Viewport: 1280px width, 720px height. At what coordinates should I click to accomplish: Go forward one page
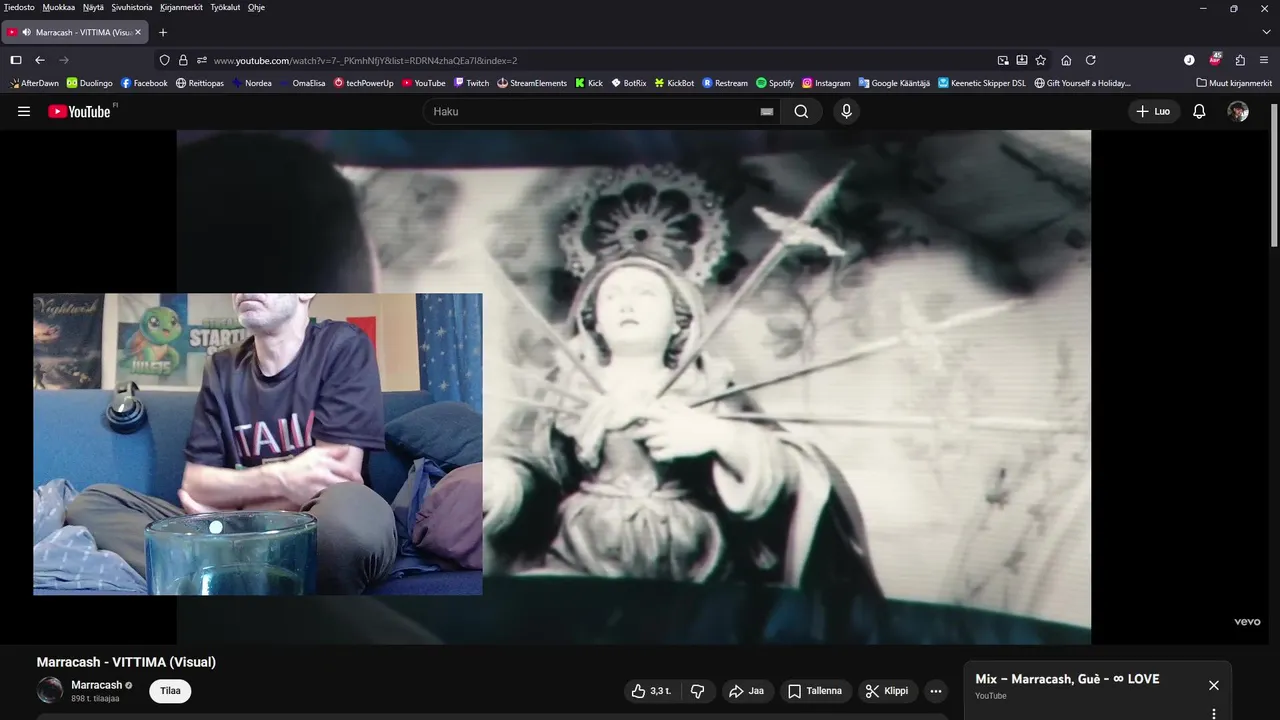point(64,60)
